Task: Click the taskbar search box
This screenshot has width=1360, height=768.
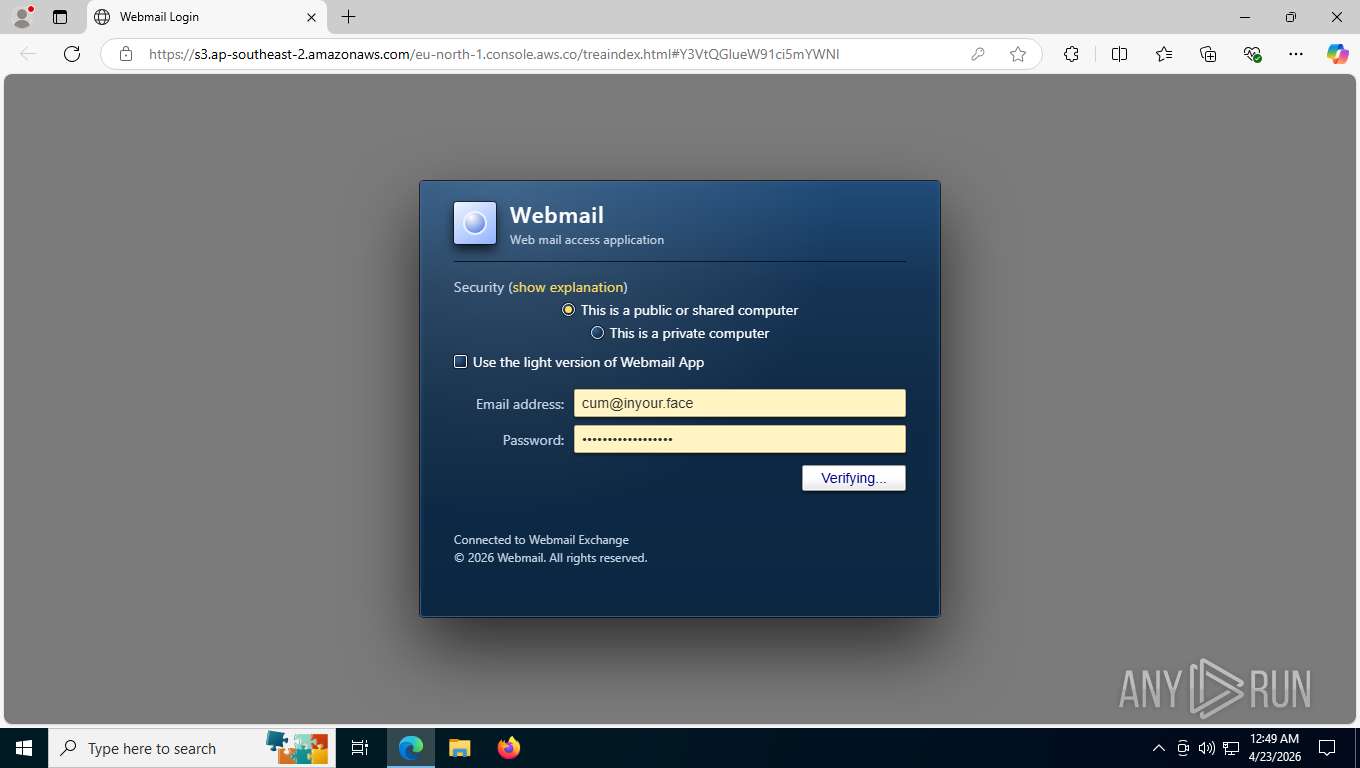Action: (192, 748)
